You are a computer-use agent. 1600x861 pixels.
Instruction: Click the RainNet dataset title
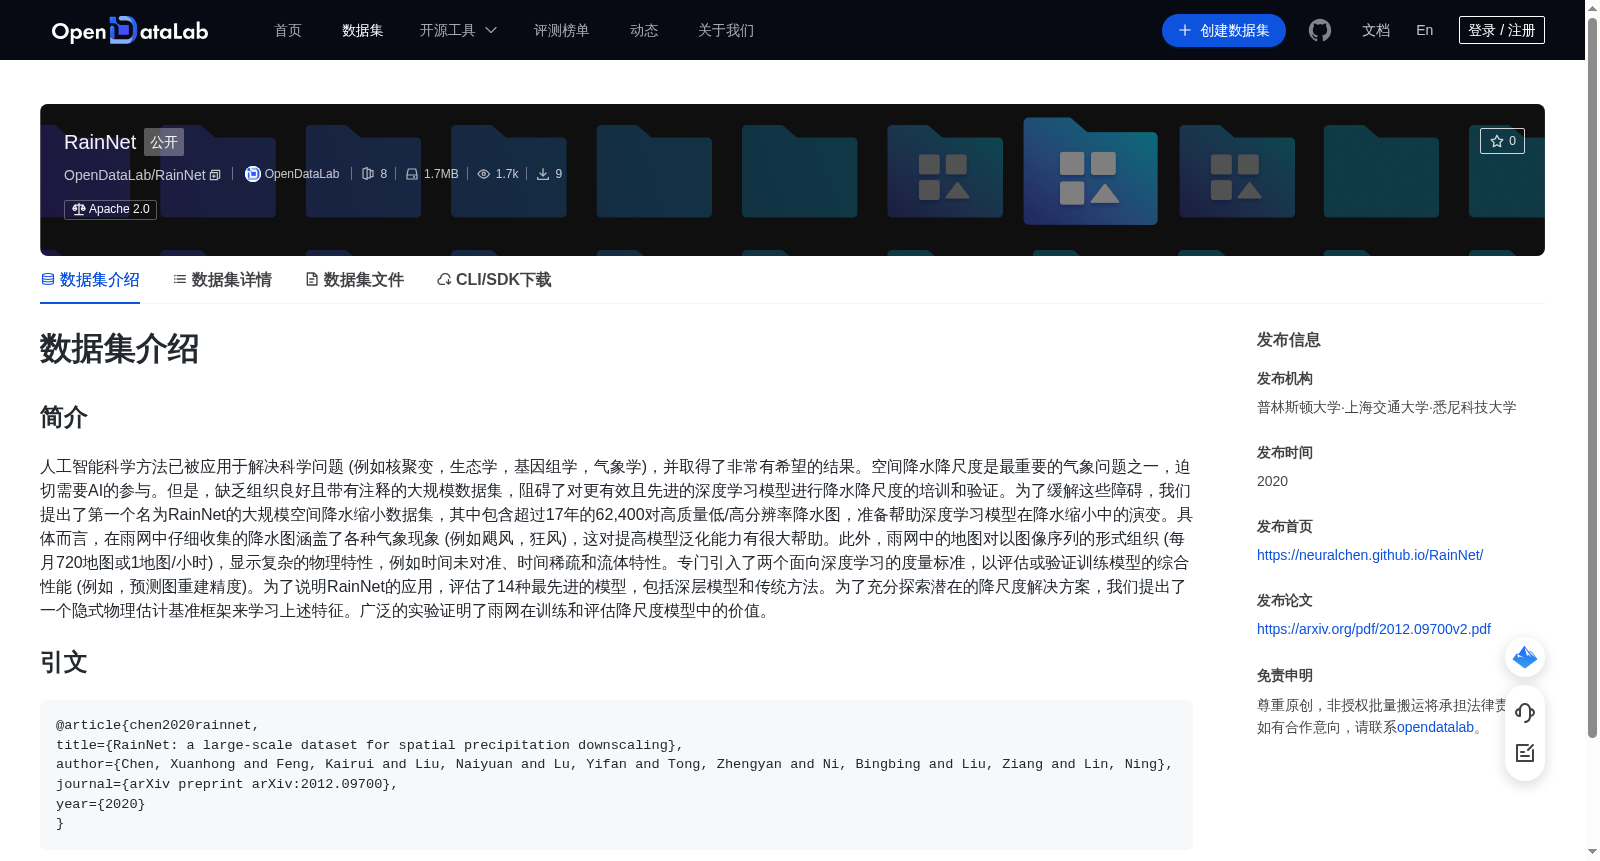click(x=100, y=142)
